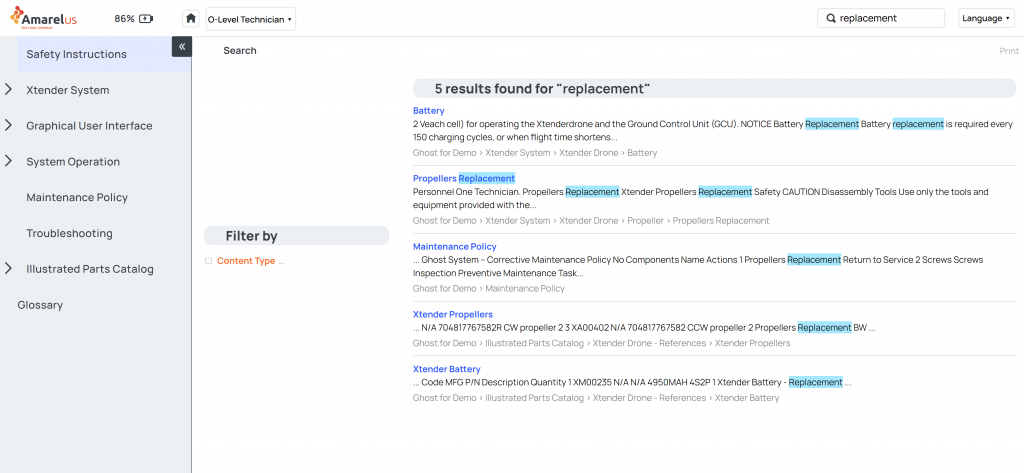Screen dimensions: 1024x473
Task: Go to Troubleshooting in the sidebar
Action: click(x=69, y=233)
